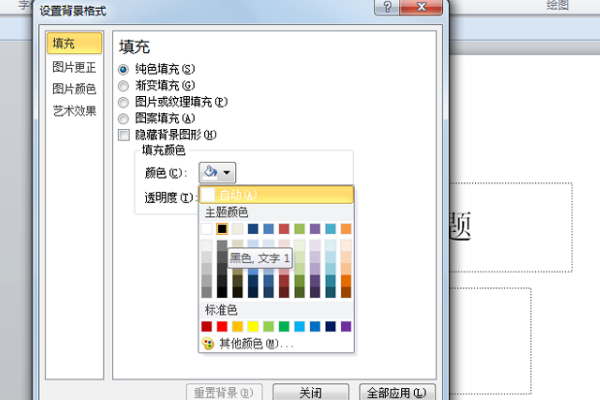Pick tan theme color swatch in top row
The image size is (600, 400).
pyautogui.click(x=238, y=229)
